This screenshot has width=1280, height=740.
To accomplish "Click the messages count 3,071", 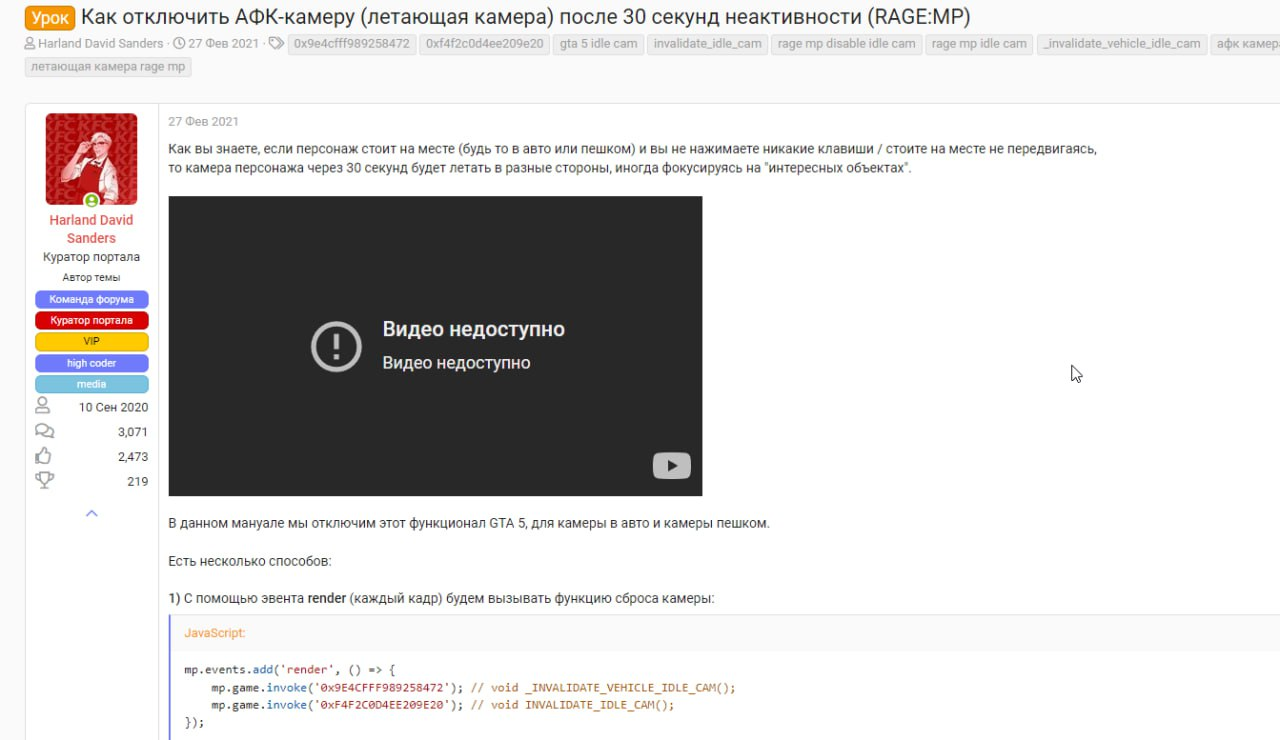I will point(132,432).
